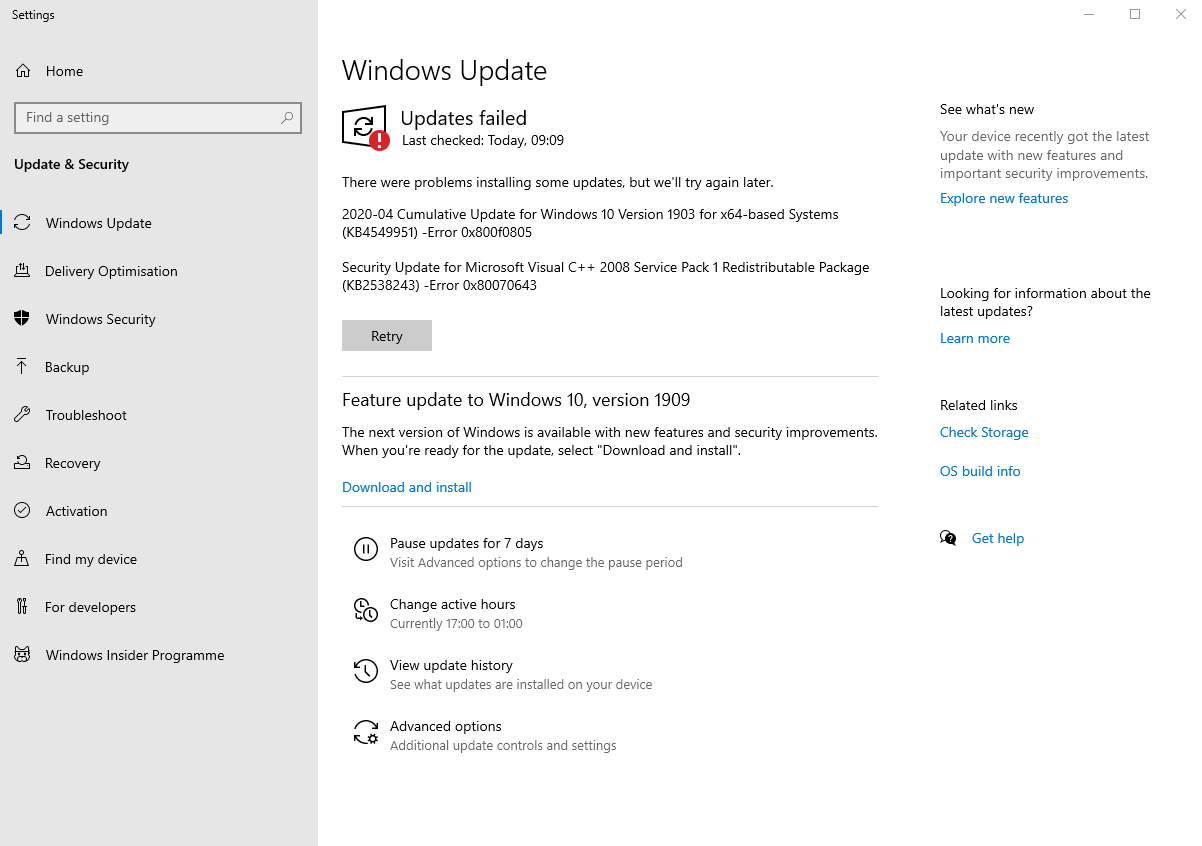Click the Recovery icon in sidebar
Viewport: 1202px width, 846px height.
[x=22, y=463]
